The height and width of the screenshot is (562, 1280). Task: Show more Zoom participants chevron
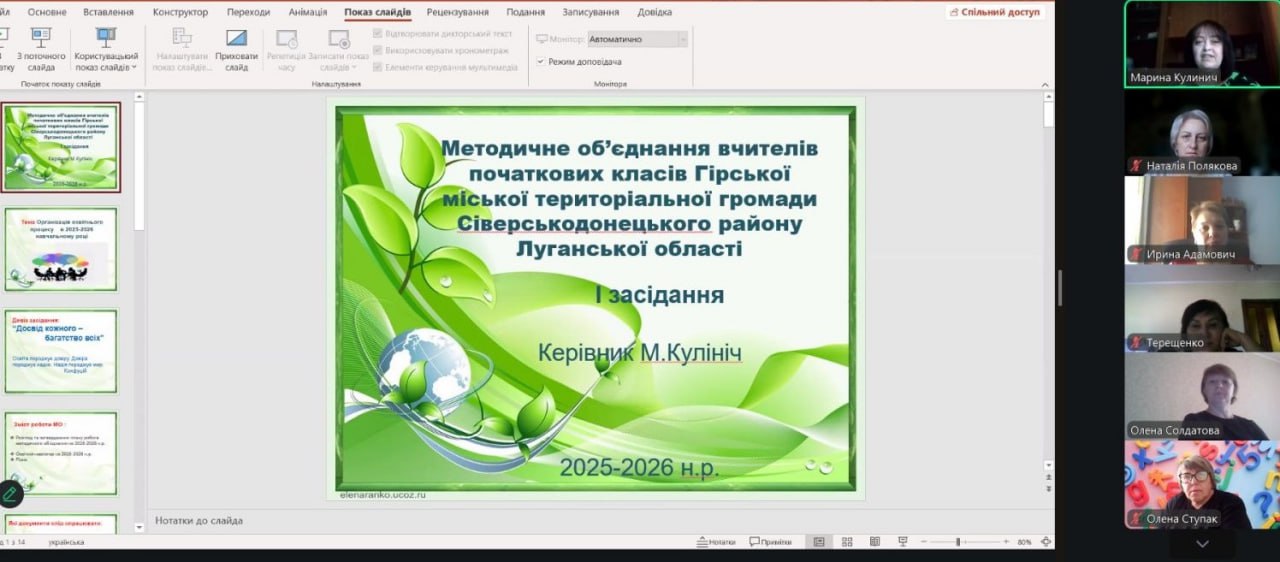point(1202,544)
